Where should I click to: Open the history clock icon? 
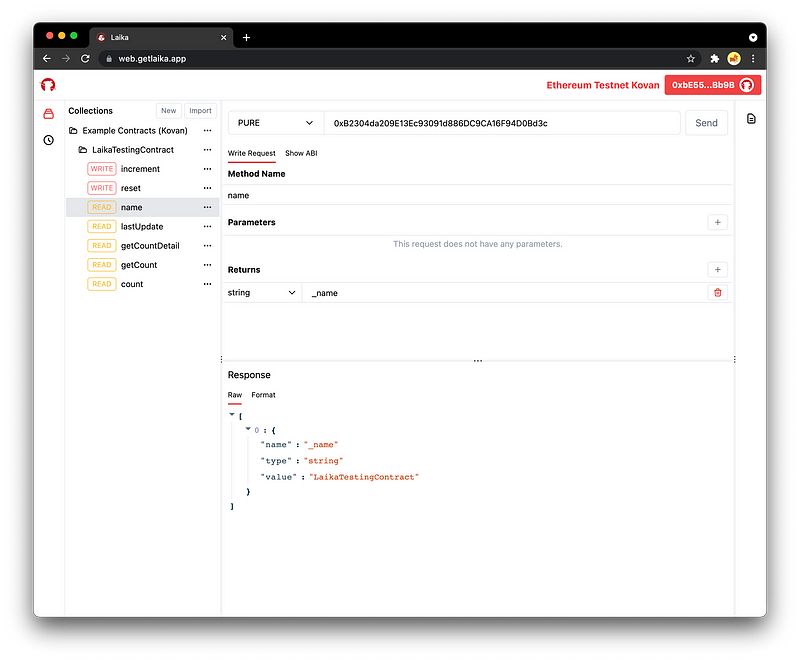48,140
